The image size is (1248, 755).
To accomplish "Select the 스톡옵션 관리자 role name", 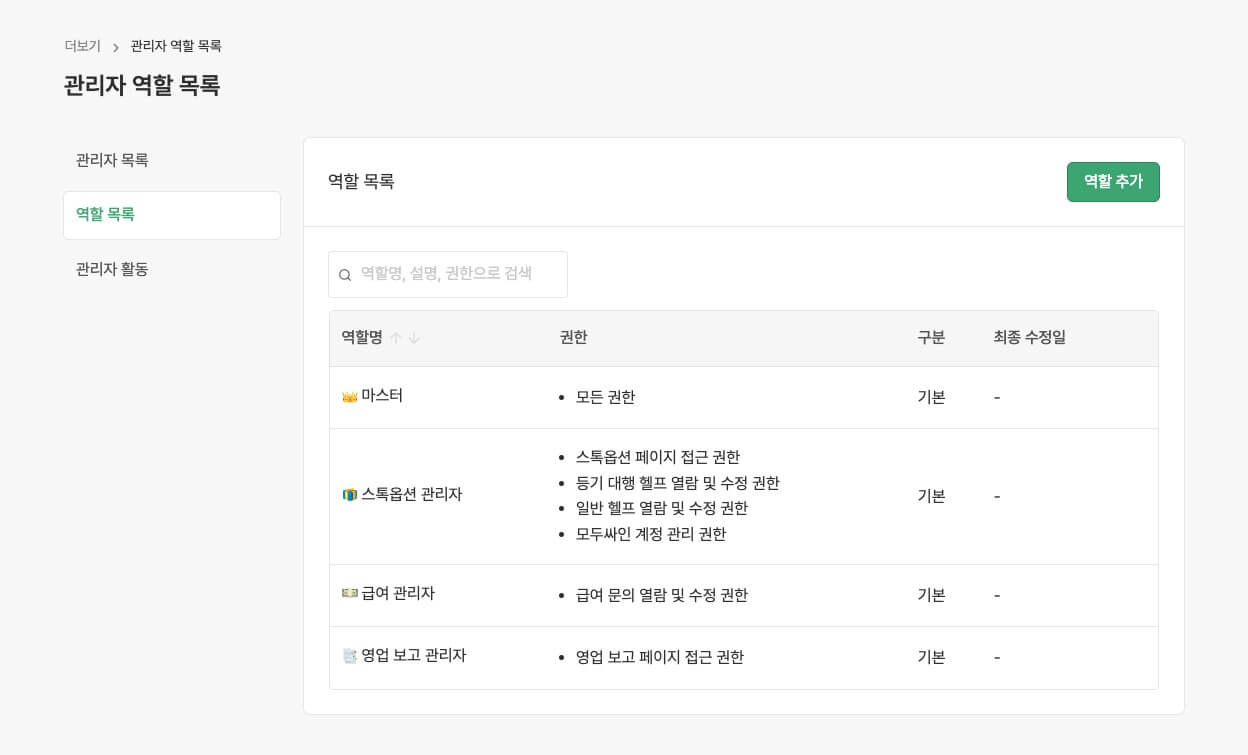I will click(411, 494).
